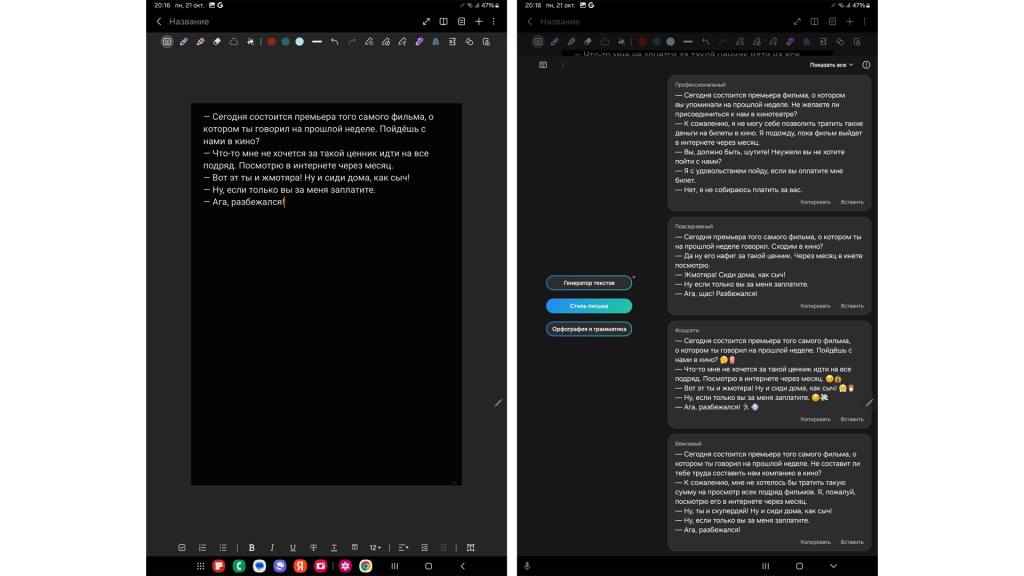Select the eraser tool in left note toolbar

tap(217, 42)
